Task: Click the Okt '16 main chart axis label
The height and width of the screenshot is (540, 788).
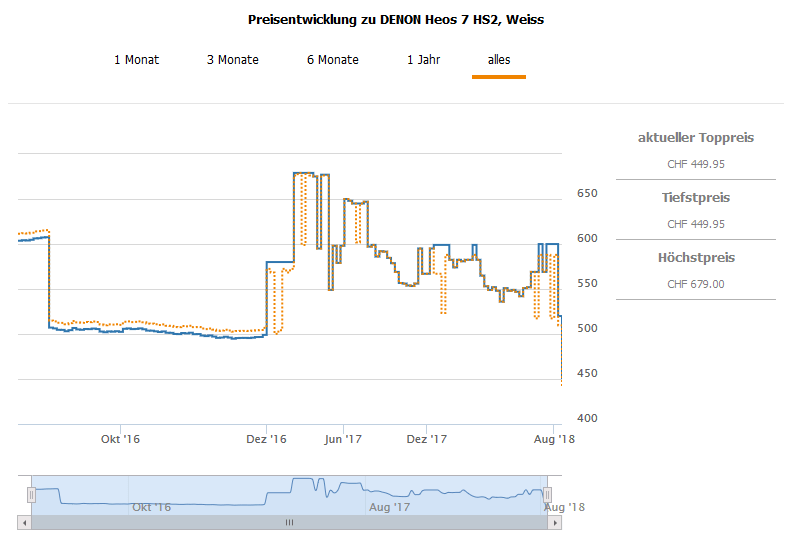Action: (119, 438)
